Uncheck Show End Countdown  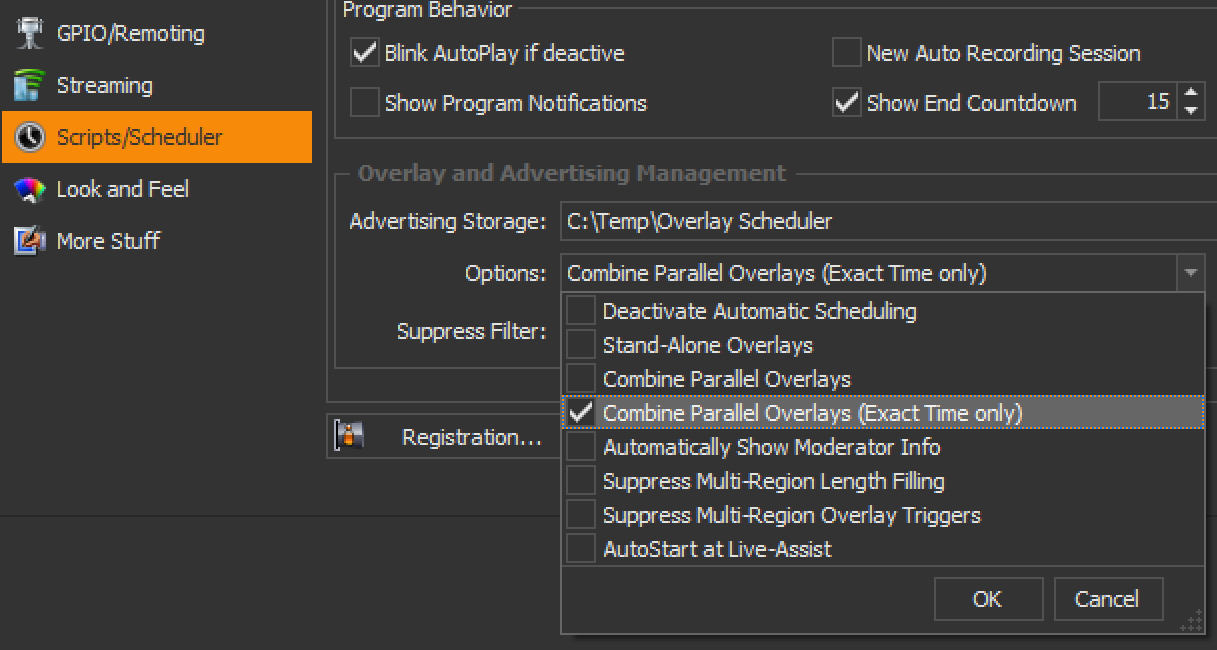(x=847, y=102)
